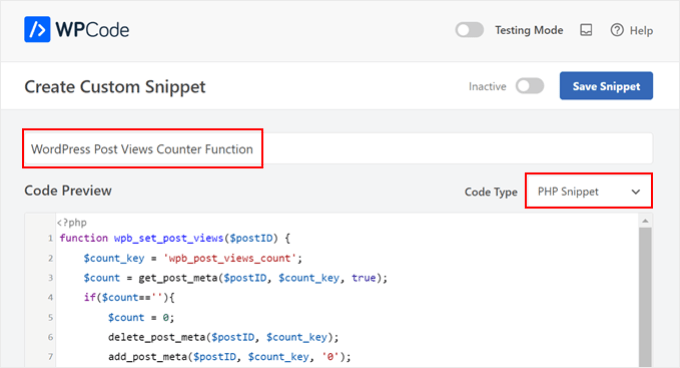The image size is (680, 368).
Task: Click the if($count=='') code line
Action: [x=129, y=297]
